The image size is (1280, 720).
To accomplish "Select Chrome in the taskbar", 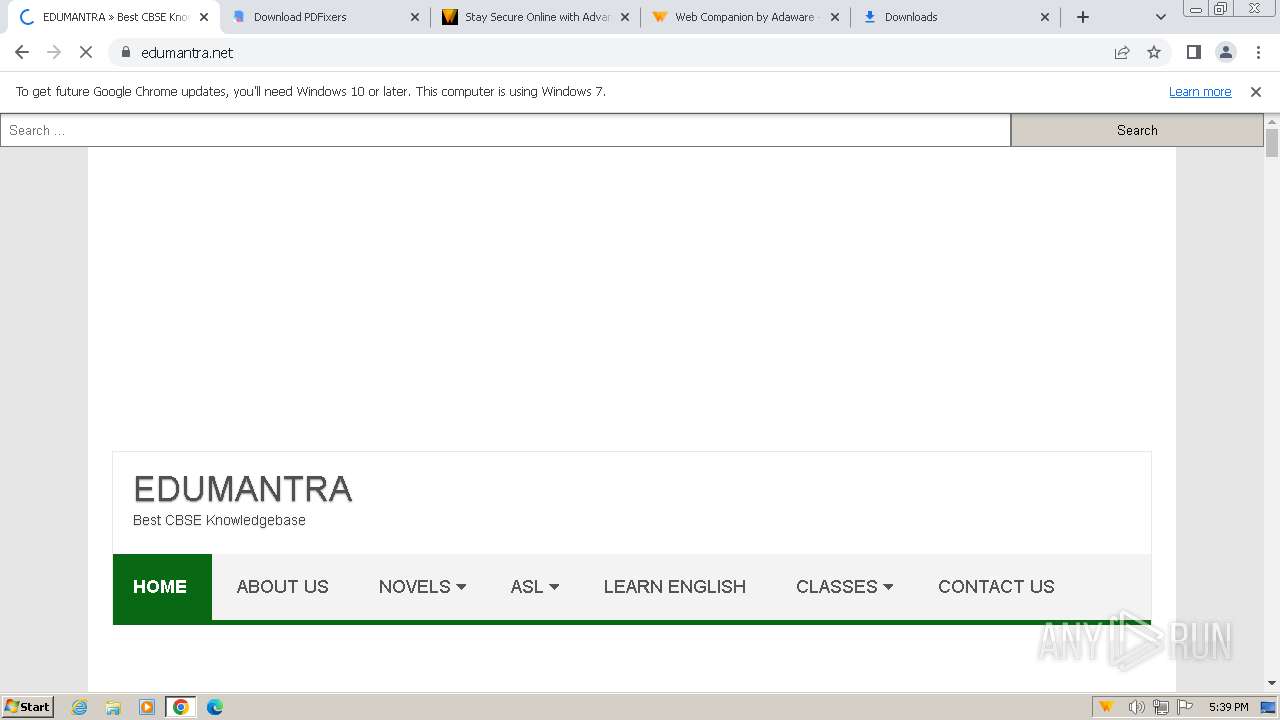I will [181, 707].
